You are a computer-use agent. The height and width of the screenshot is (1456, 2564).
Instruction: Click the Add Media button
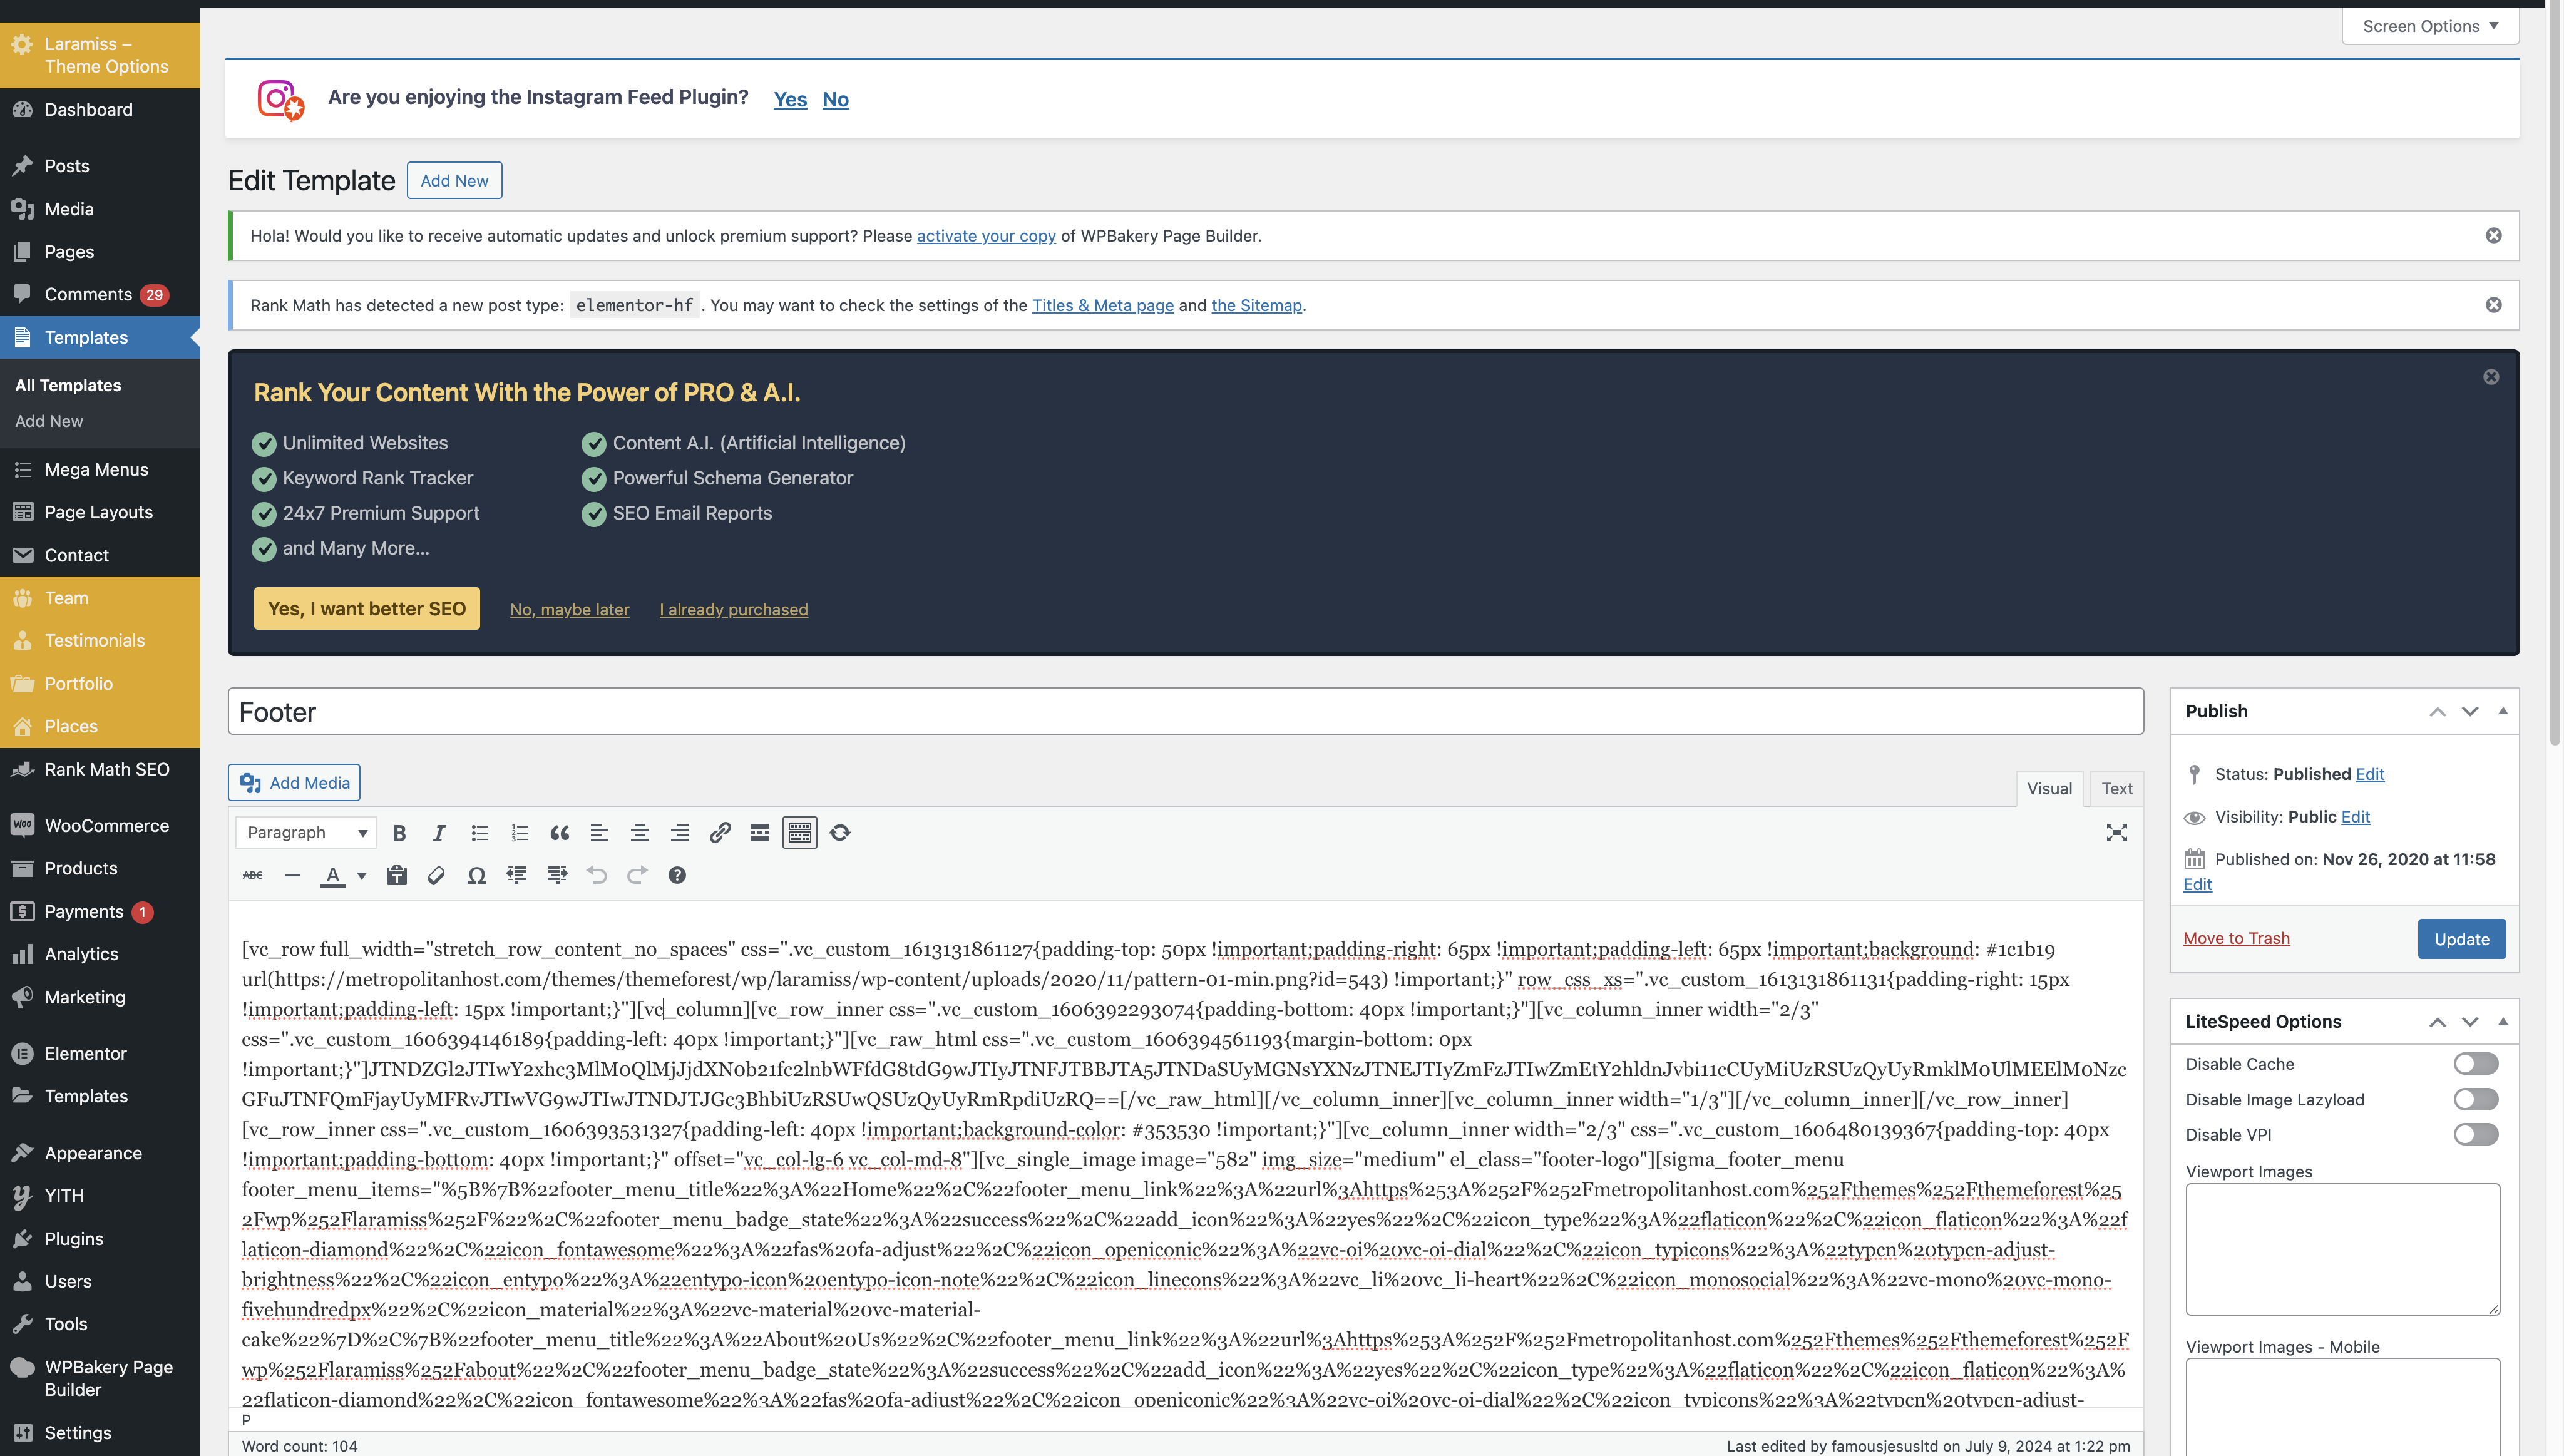294,783
